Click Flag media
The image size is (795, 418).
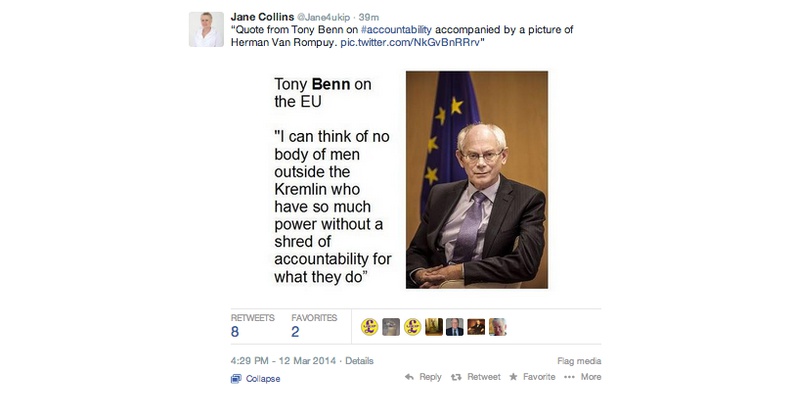[x=579, y=361]
